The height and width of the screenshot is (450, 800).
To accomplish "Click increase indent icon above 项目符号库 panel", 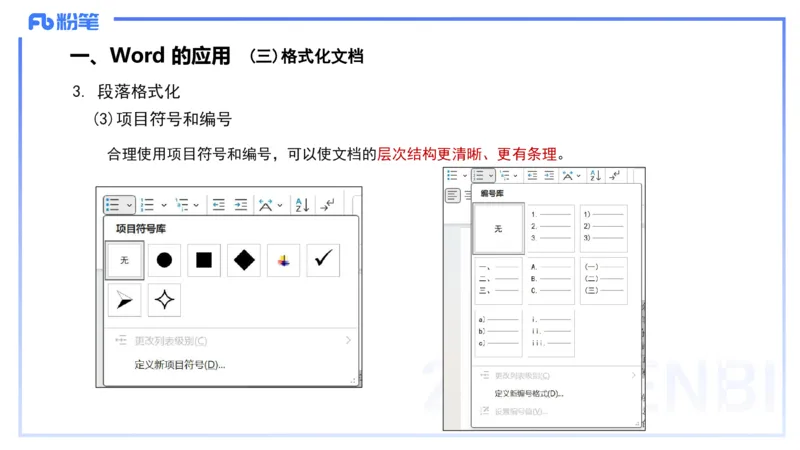I will [x=241, y=205].
